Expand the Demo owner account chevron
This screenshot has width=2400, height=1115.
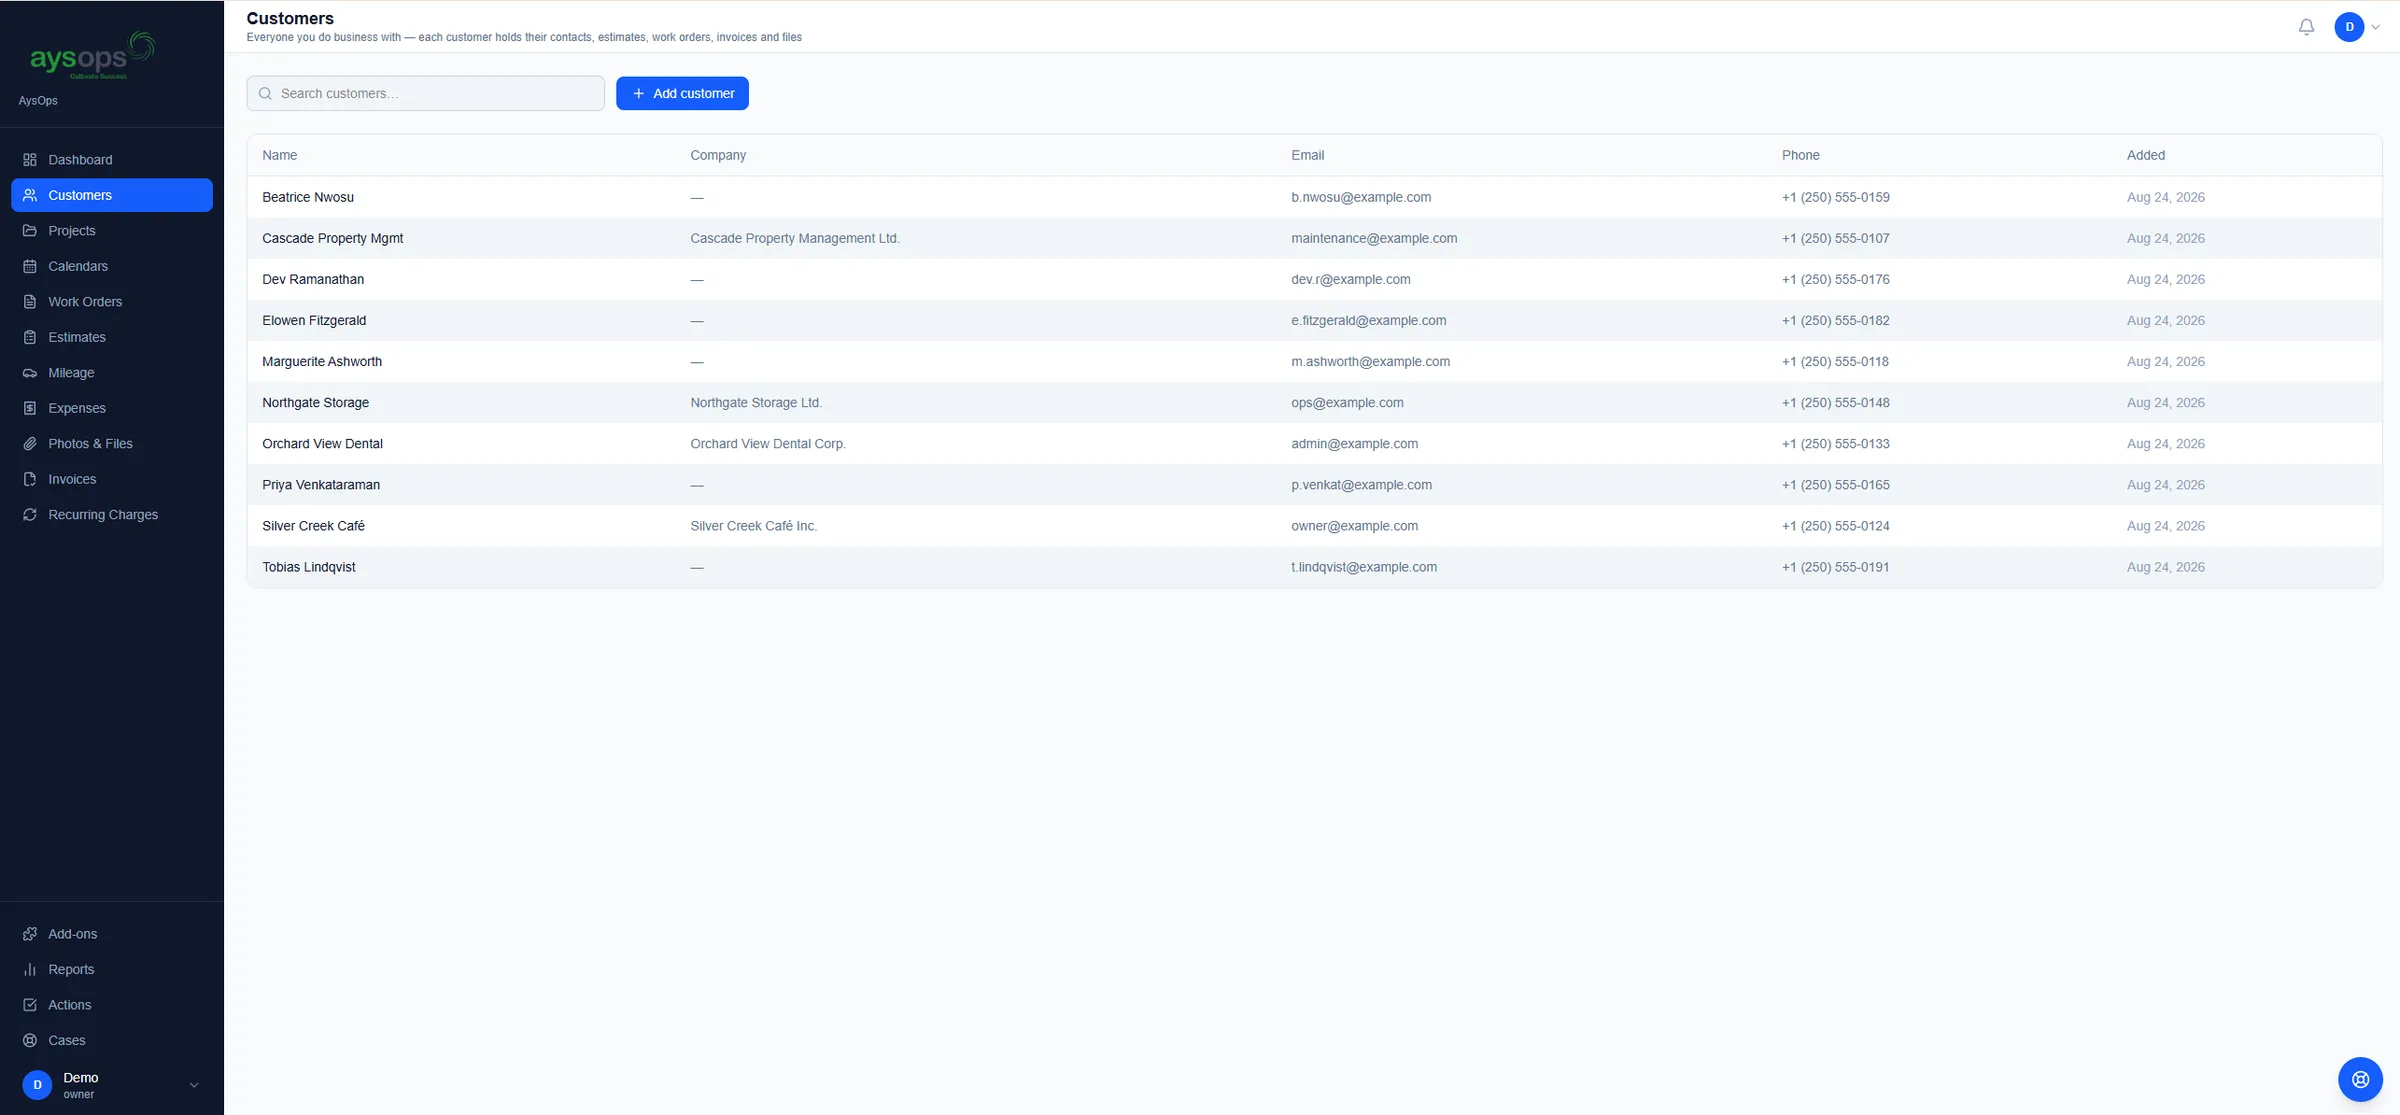194,1085
